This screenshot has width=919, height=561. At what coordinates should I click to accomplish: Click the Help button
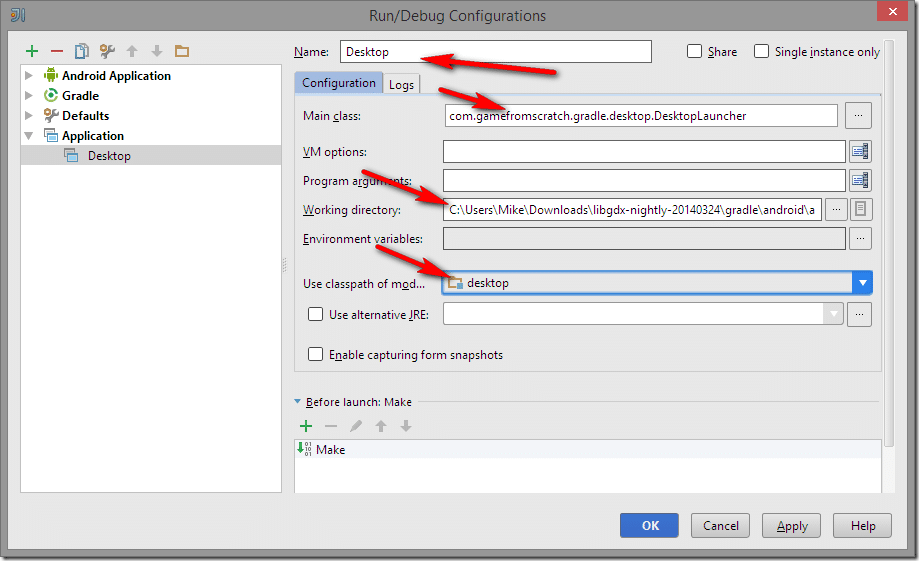pyautogui.click(x=862, y=525)
